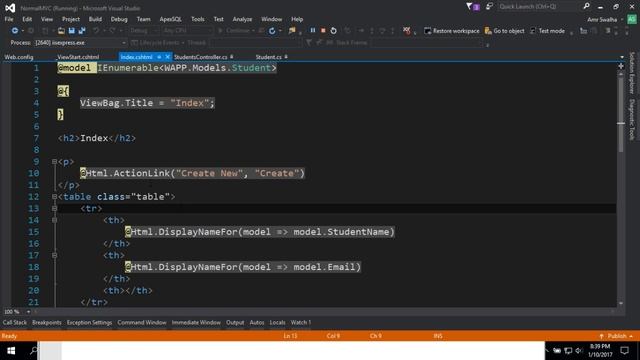Screen dimensions: 640x360
Task: Click the Test mode button
Action: pos(547,31)
